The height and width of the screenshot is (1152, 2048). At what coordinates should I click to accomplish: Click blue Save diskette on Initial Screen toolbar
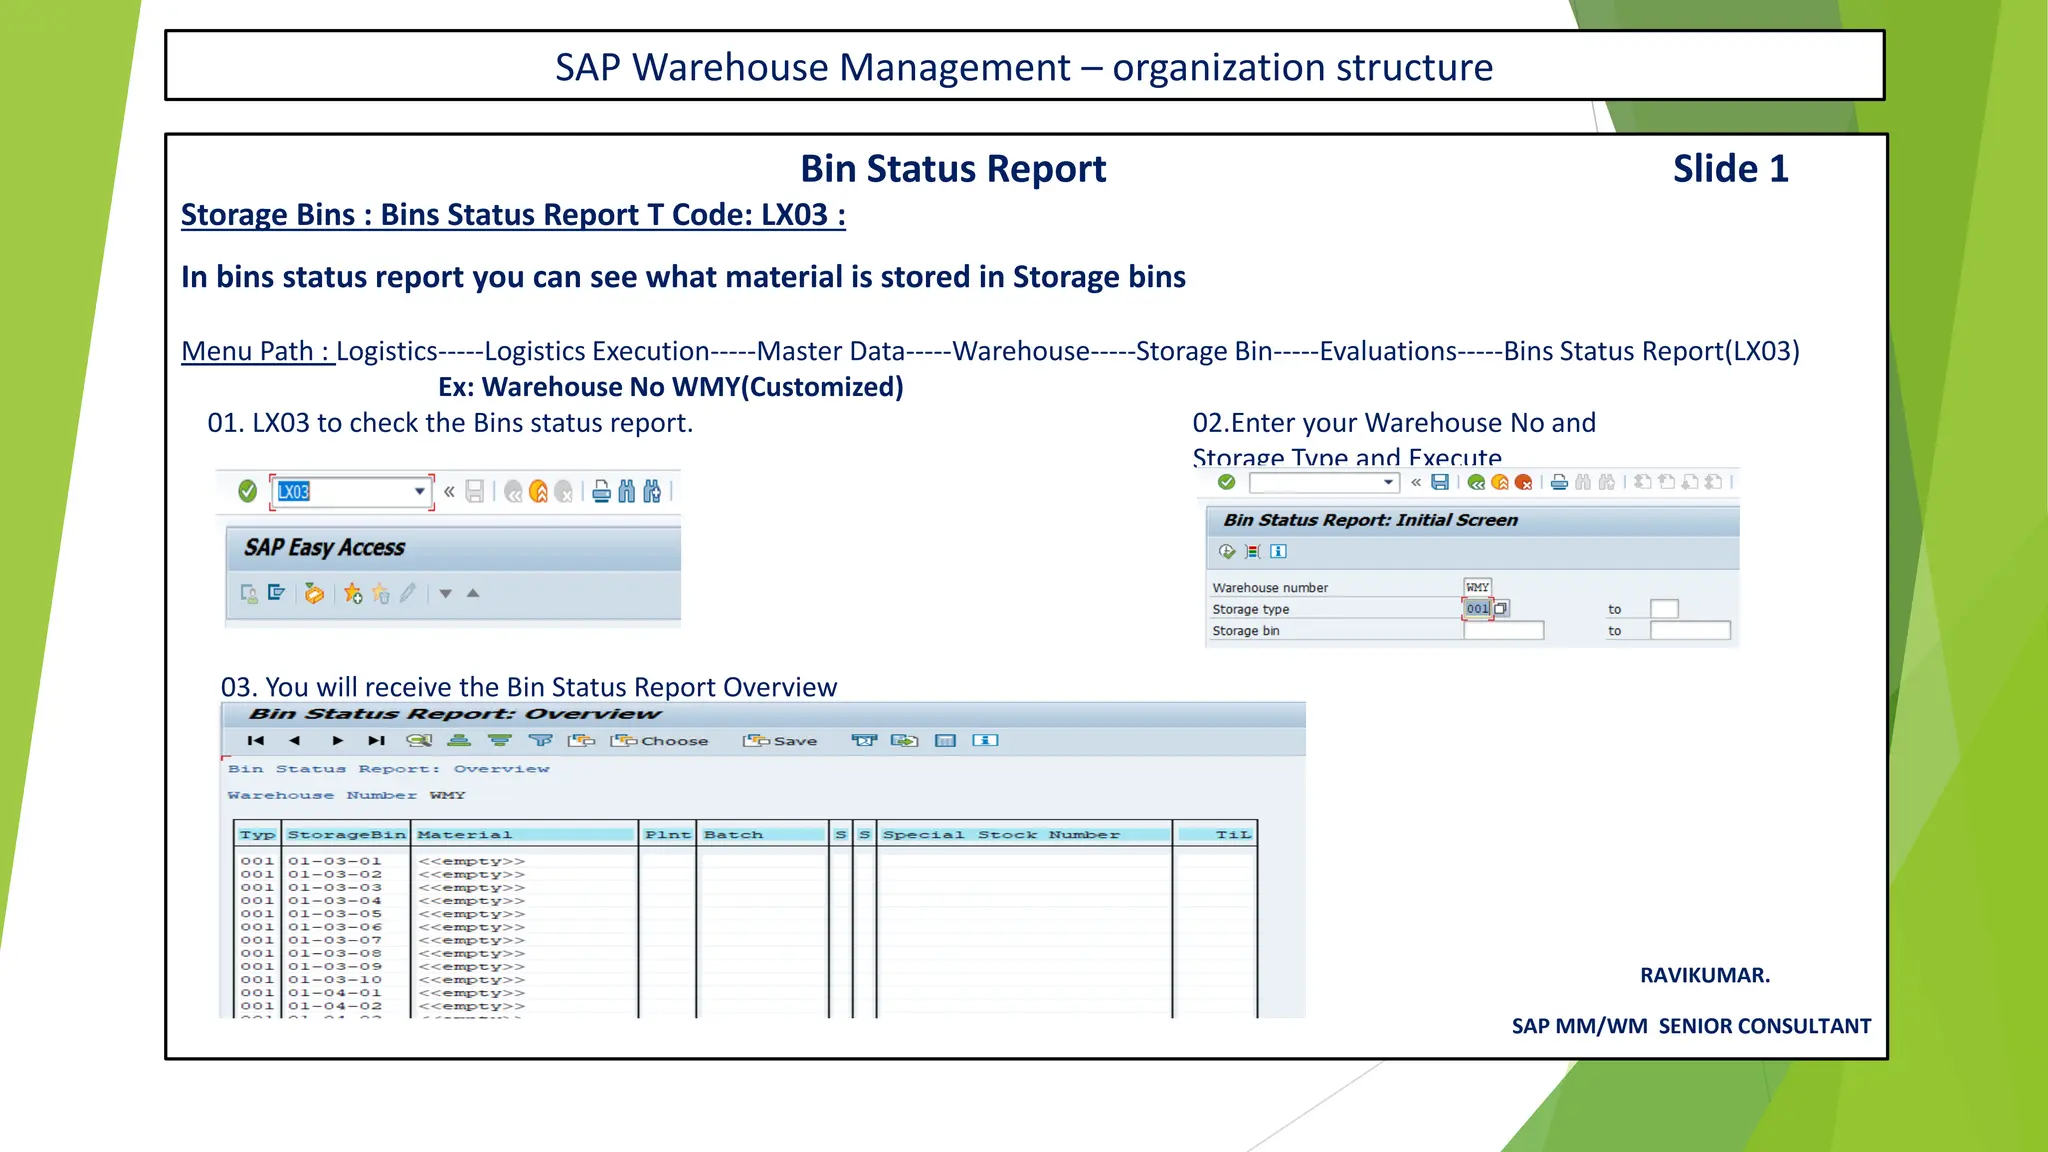[1440, 482]
